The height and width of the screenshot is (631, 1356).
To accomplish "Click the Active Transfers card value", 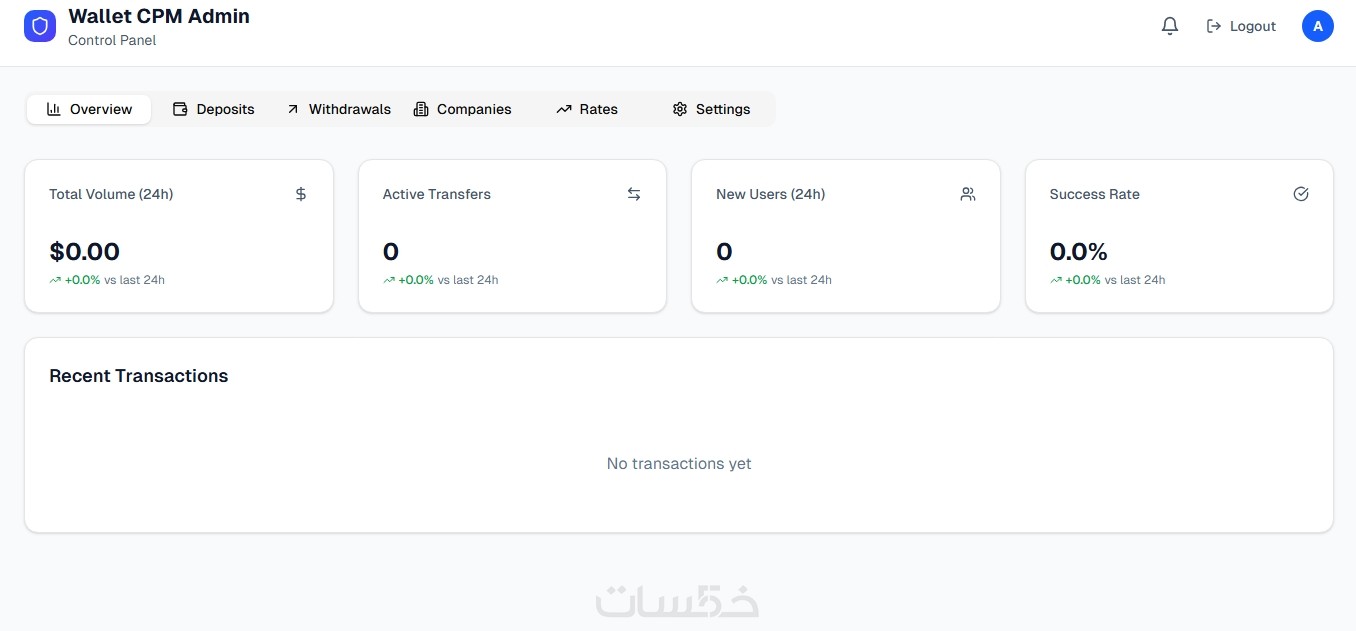I will (x=391, y=252).
